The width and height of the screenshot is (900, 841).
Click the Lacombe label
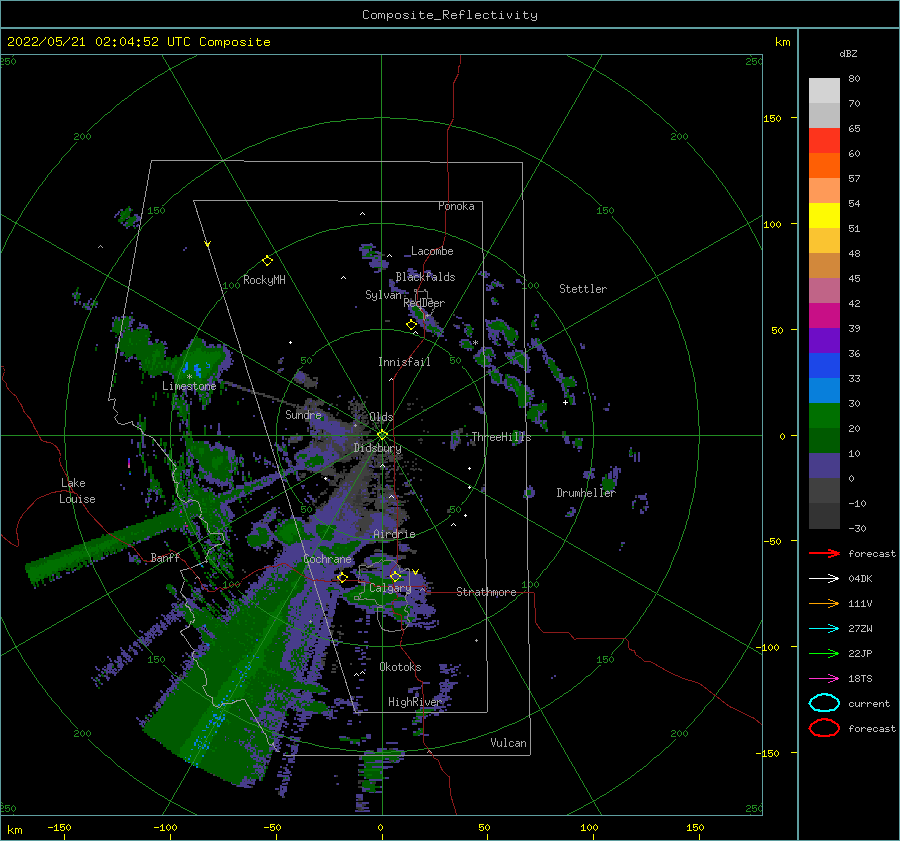[x=432, y=251]
